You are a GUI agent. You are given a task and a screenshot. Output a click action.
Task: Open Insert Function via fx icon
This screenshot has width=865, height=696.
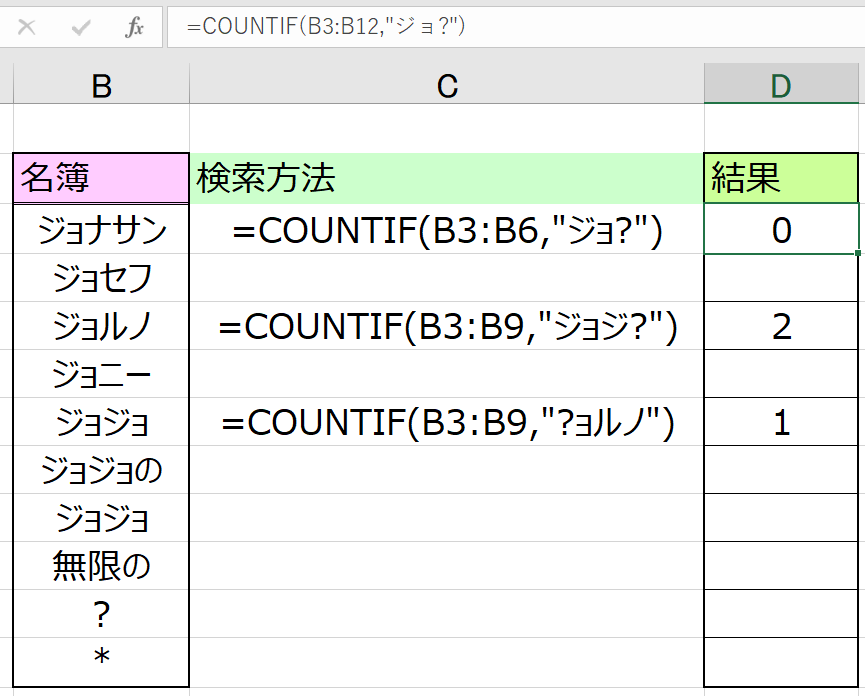(134, 27)
